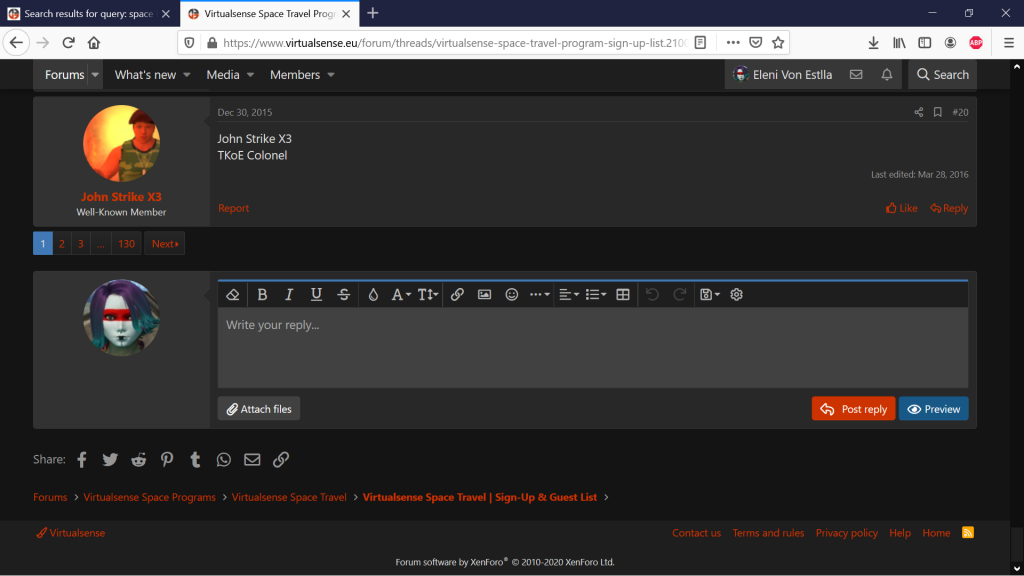
Task: Expand the page jump ellipsis
Action: 101,244
